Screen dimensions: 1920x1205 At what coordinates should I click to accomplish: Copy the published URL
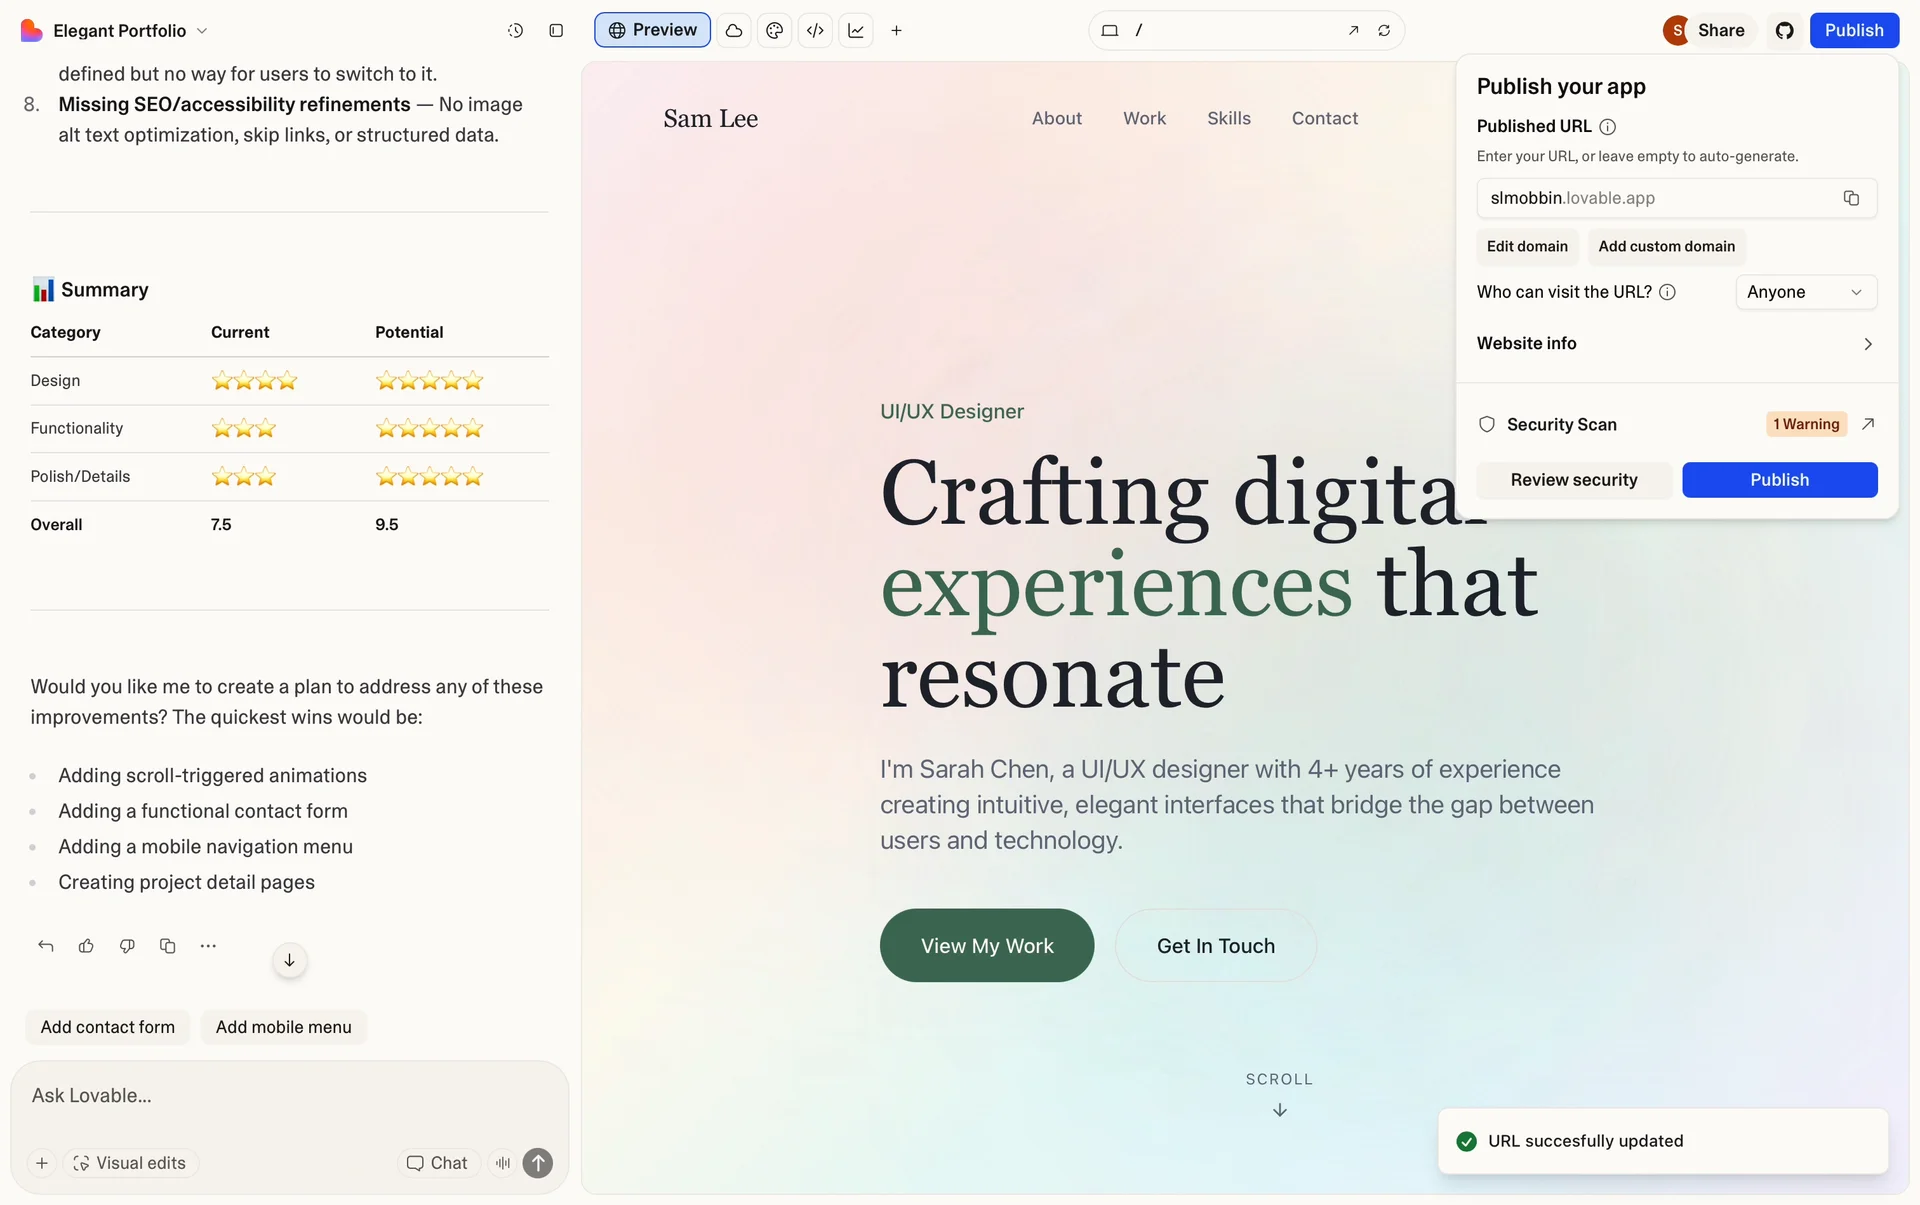tap(1851, 198)
